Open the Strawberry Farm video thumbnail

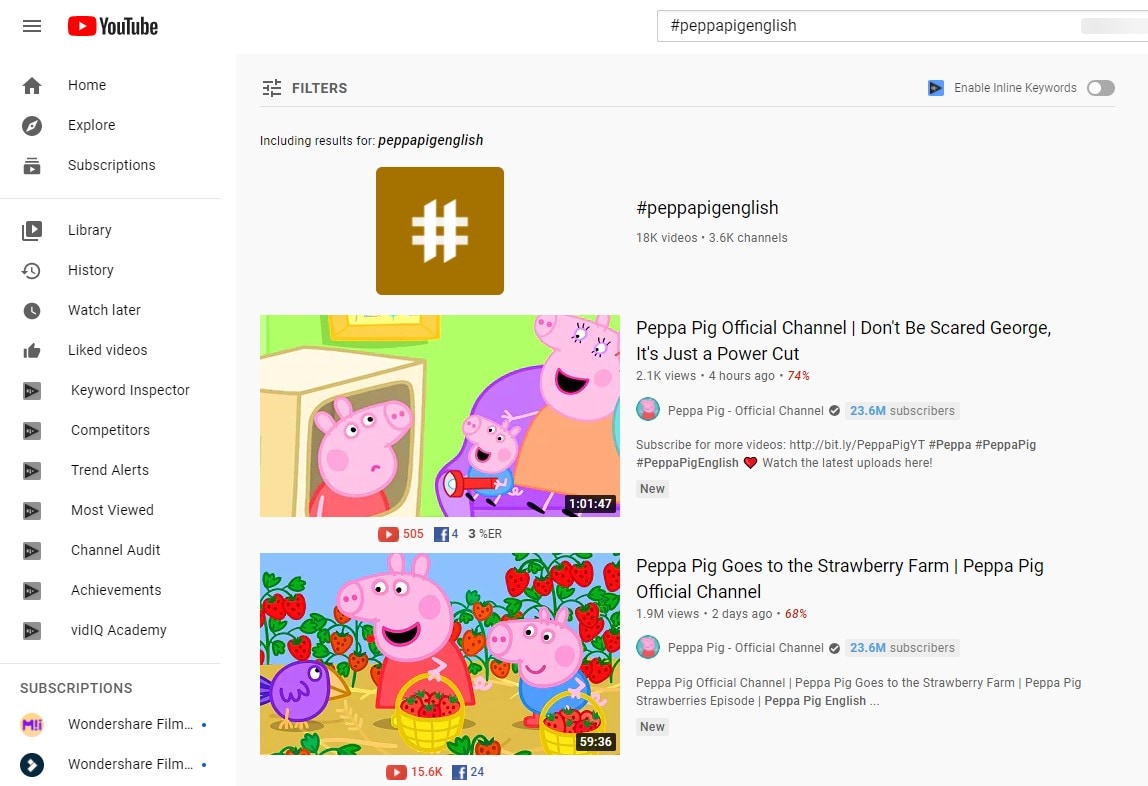439,654
